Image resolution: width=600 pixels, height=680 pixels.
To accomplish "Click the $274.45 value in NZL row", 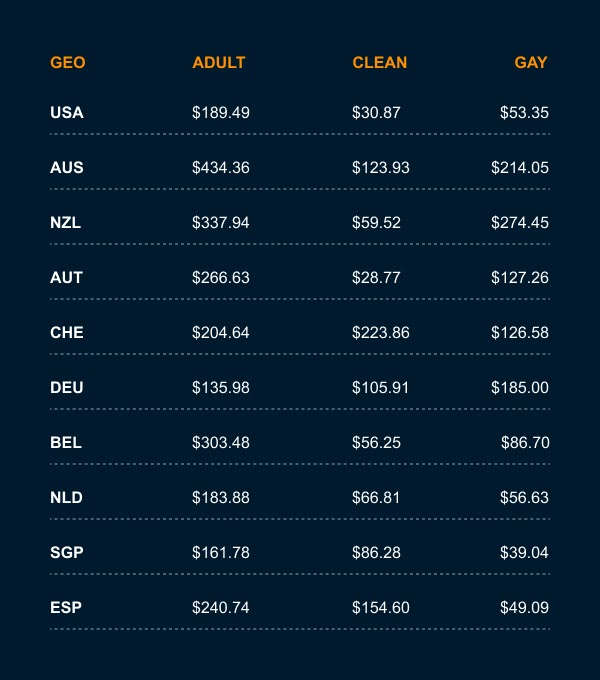I will (x=520, y=222).
